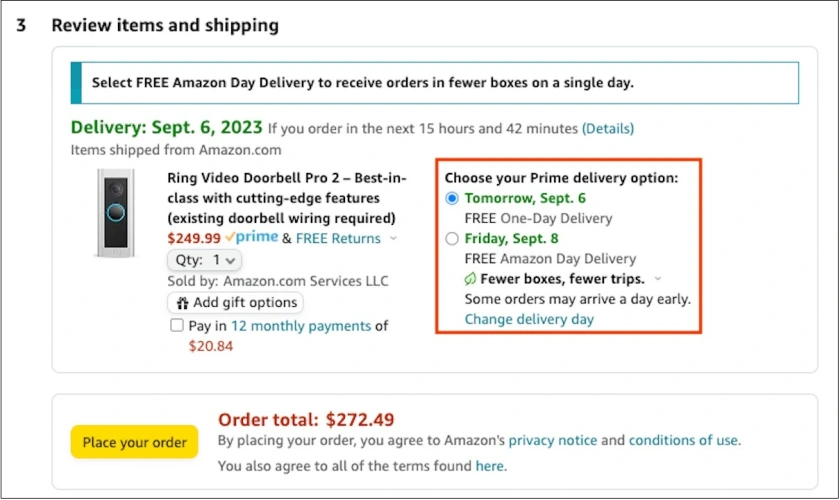Click the "here" terms link
840x500 pixels.
tap(489, 466)
